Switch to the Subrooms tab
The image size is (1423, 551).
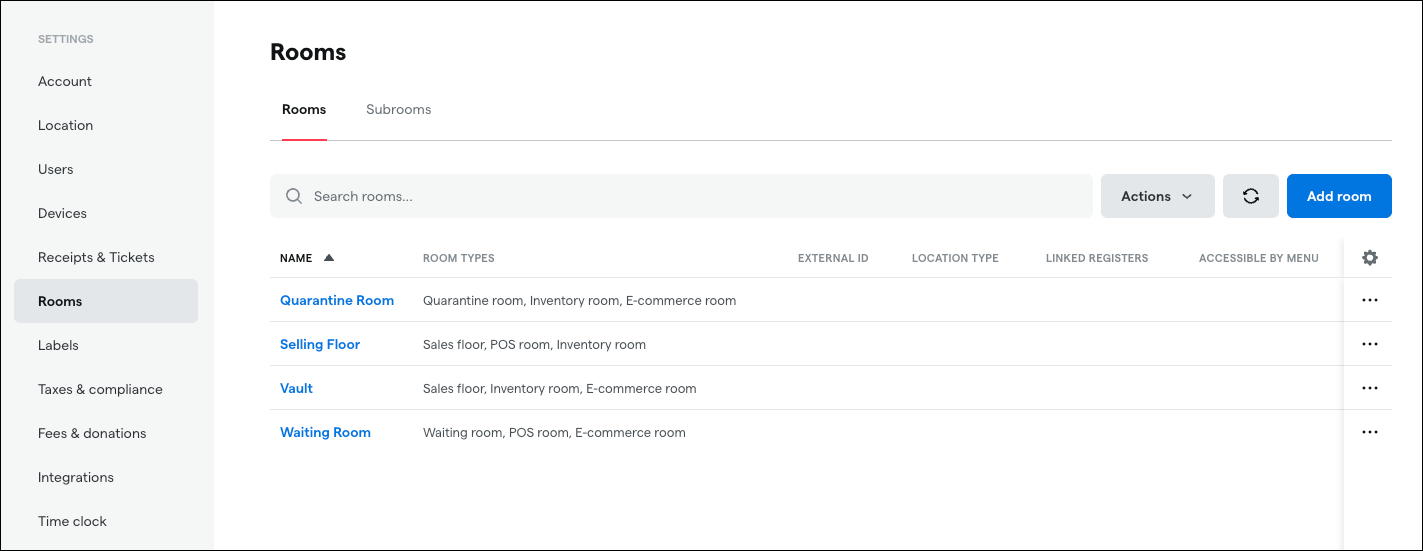398,110
